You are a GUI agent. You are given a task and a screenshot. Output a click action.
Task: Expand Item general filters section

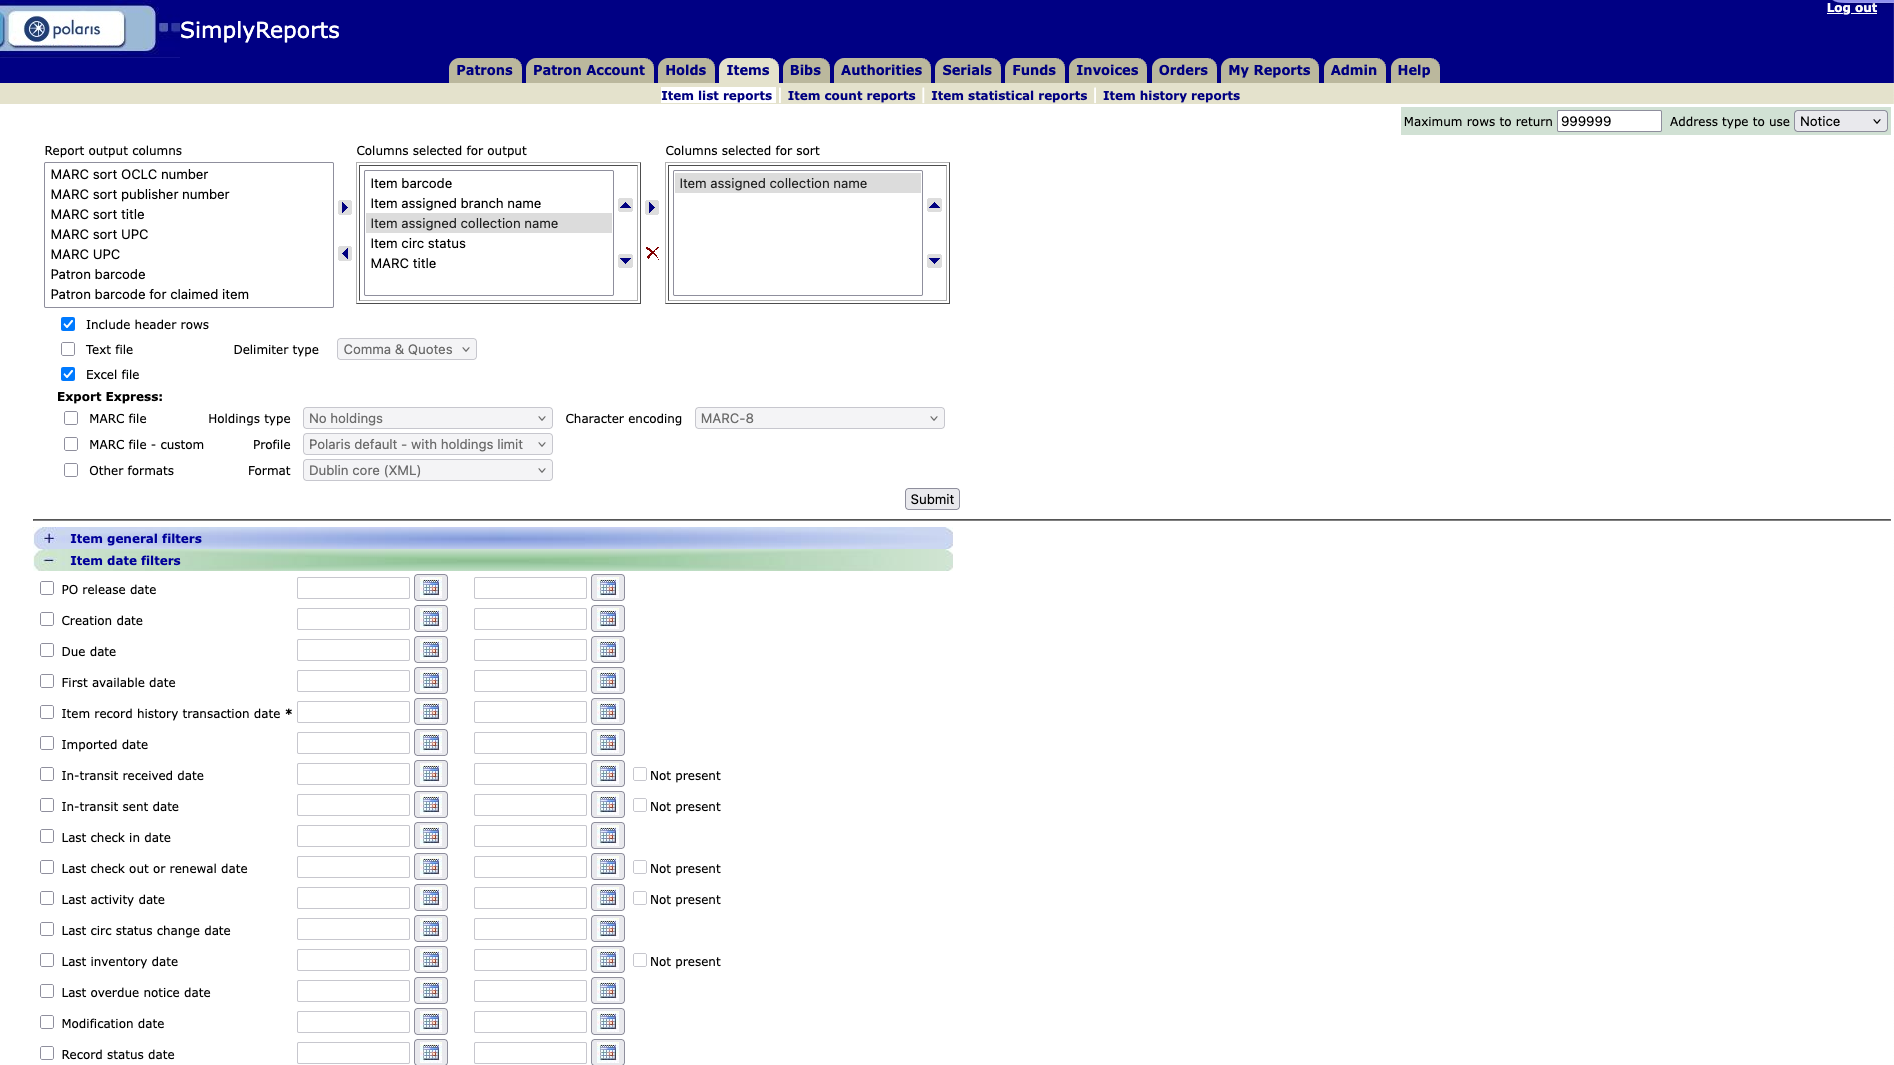click(x=49, y=538)
